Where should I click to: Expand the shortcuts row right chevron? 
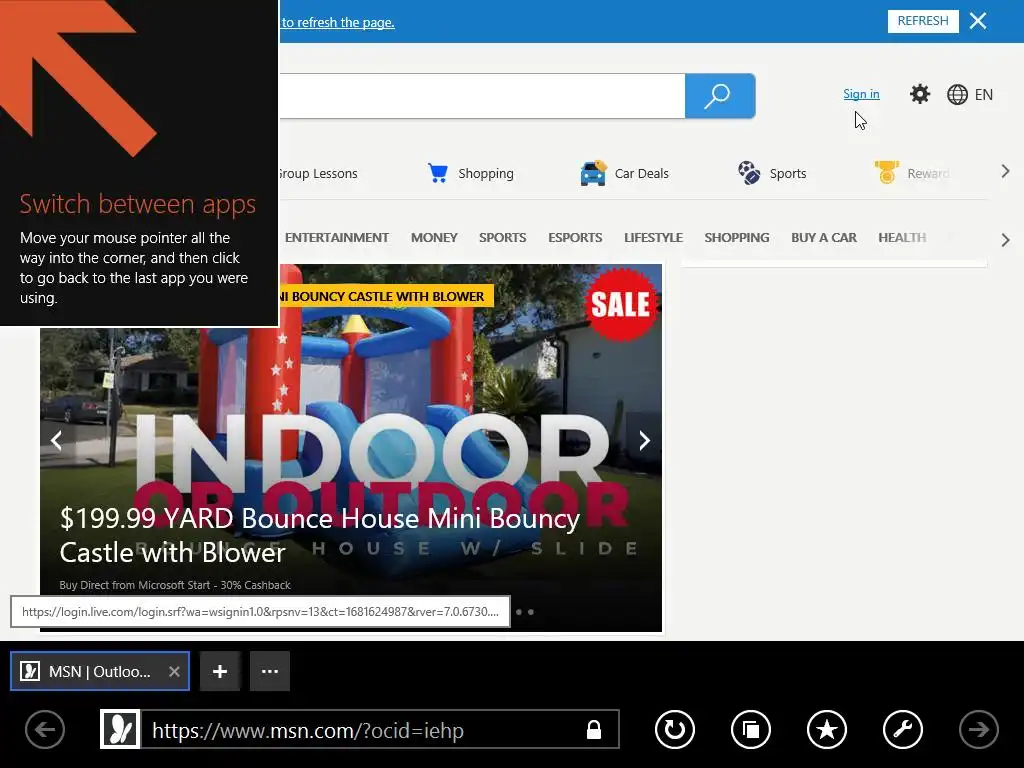pyautogui.click(x=1005, y=172)
